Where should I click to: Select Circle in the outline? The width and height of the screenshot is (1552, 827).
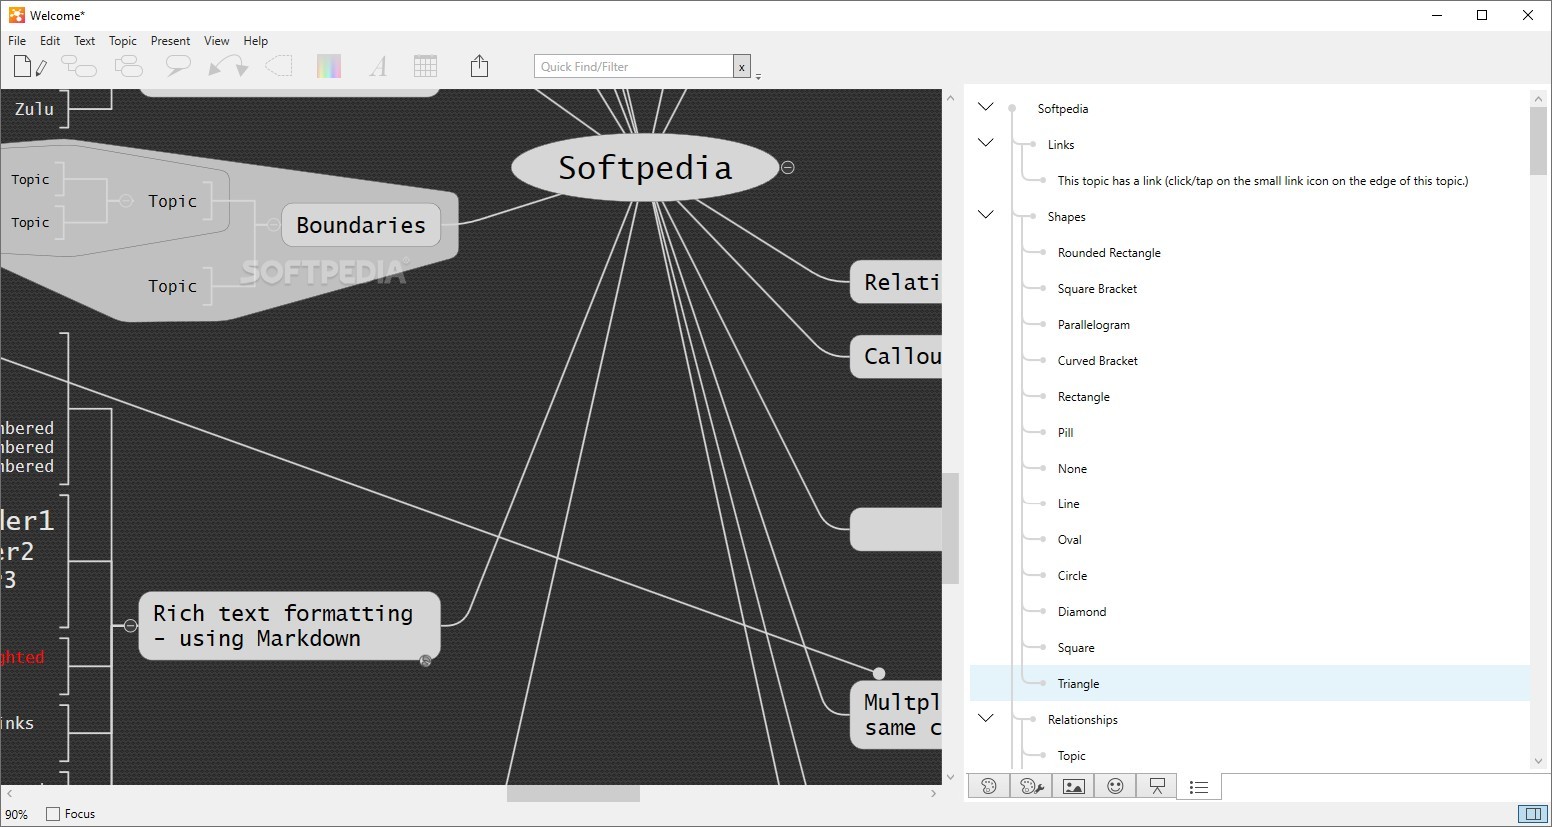(x=1072, y=576)
